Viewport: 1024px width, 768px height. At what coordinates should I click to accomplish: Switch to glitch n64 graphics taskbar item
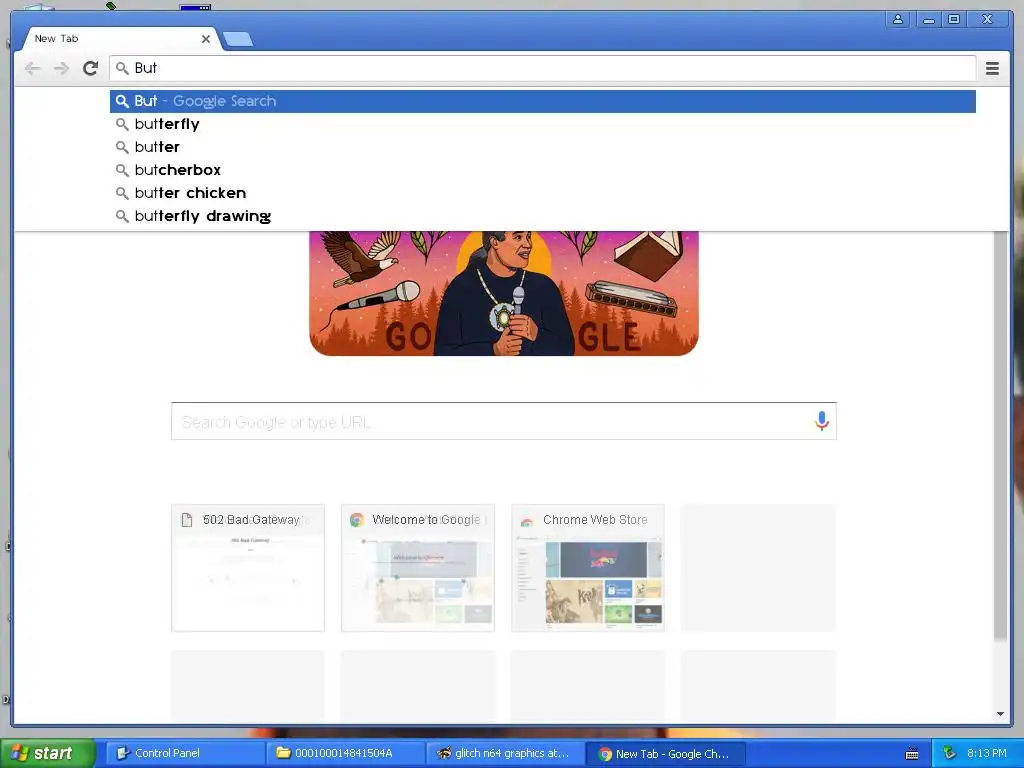tap(505, 754)
